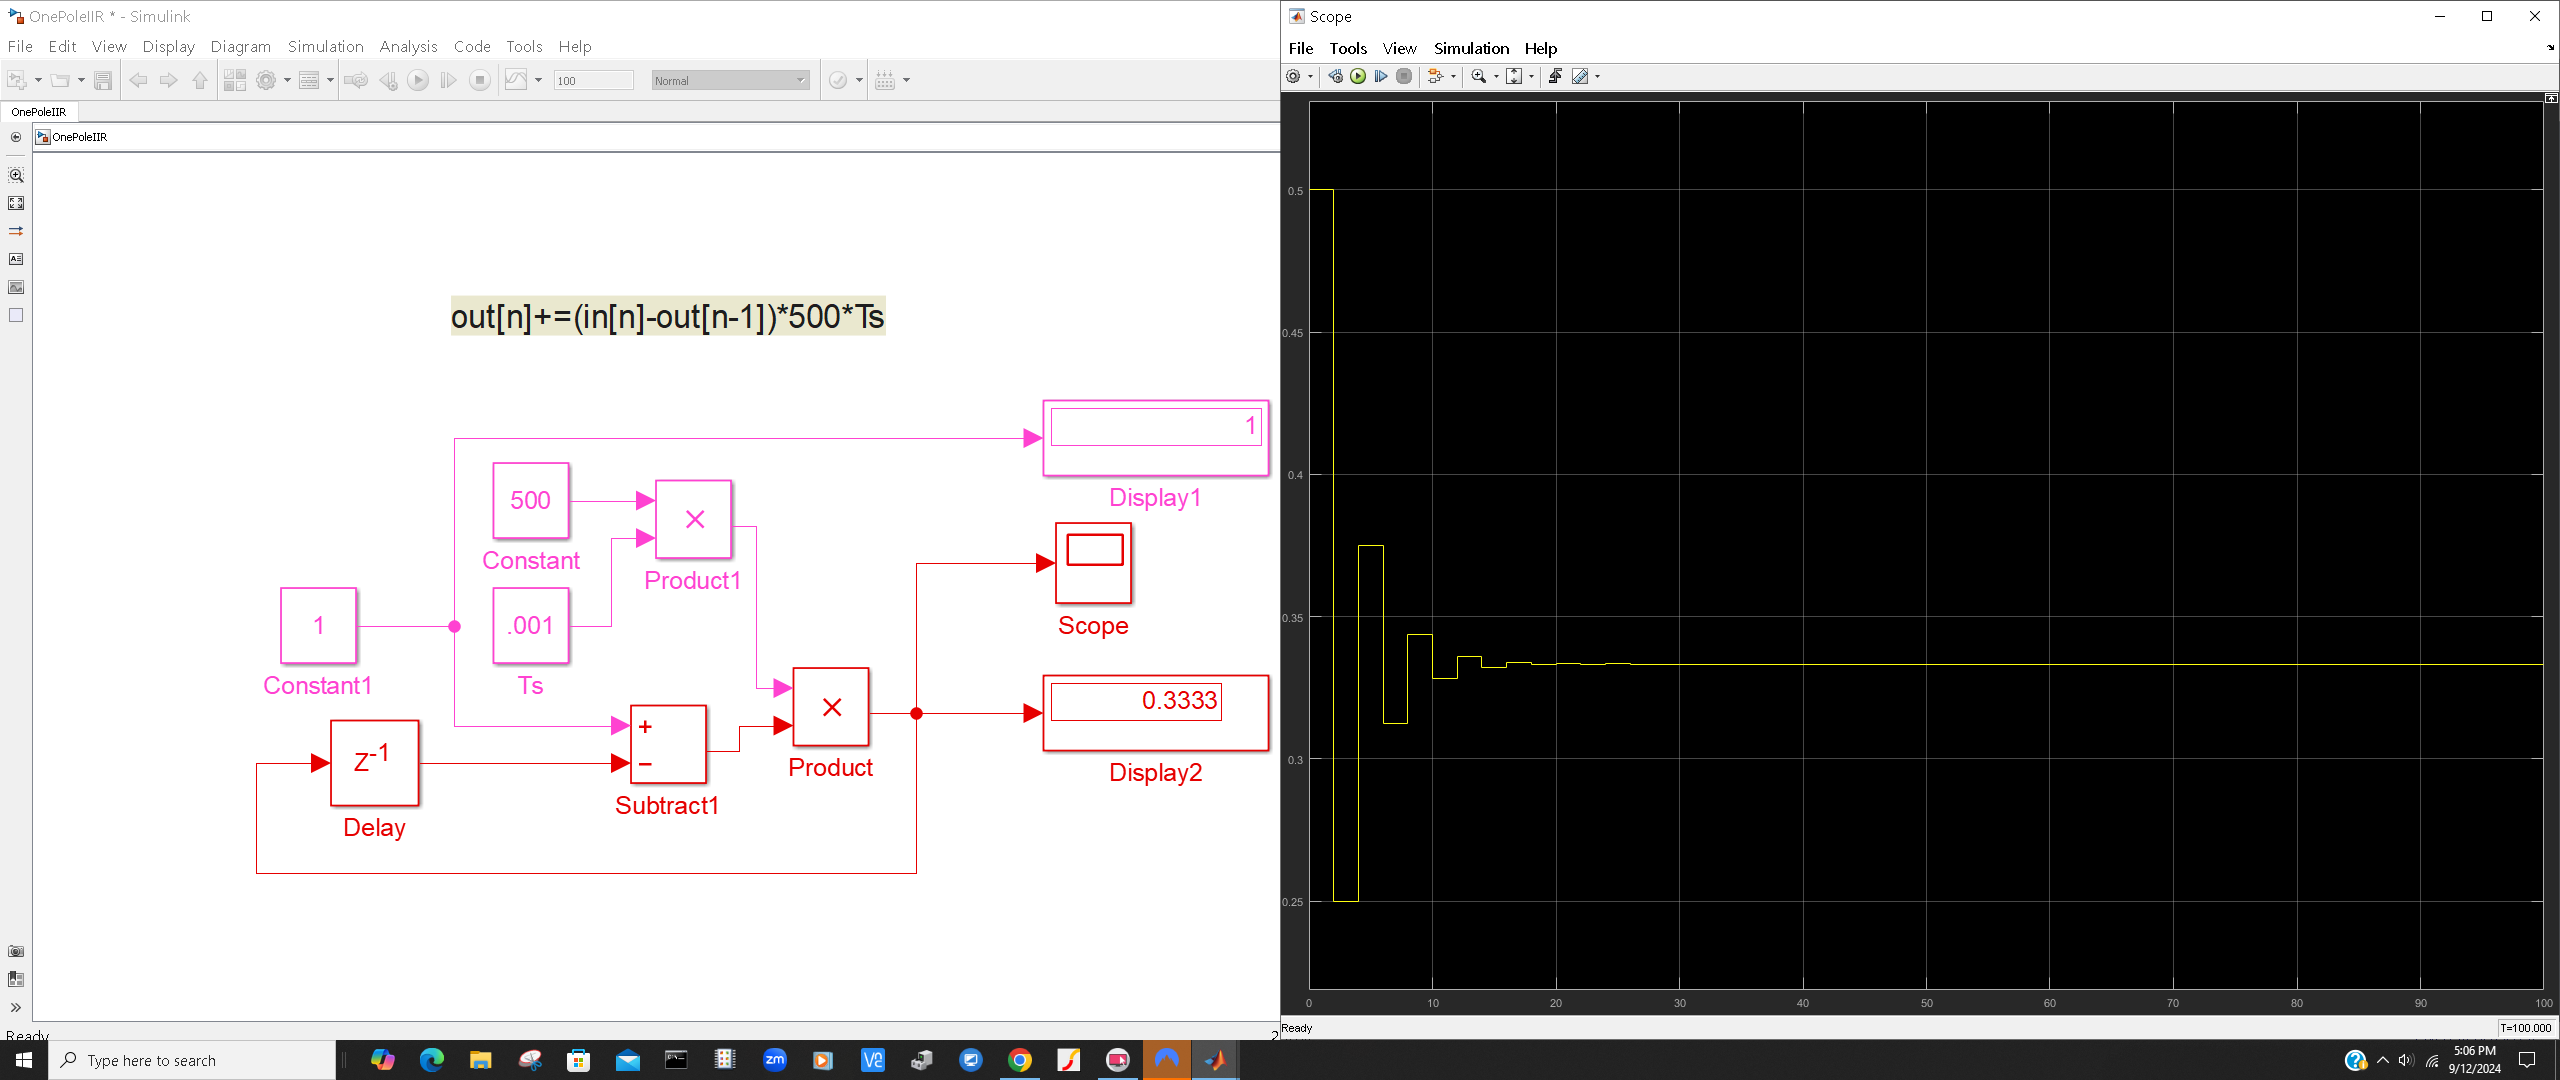The height and width of the screenshot is (1080, 2560).
Task: Add an annotation with the text icon
Action: [16, 259]
